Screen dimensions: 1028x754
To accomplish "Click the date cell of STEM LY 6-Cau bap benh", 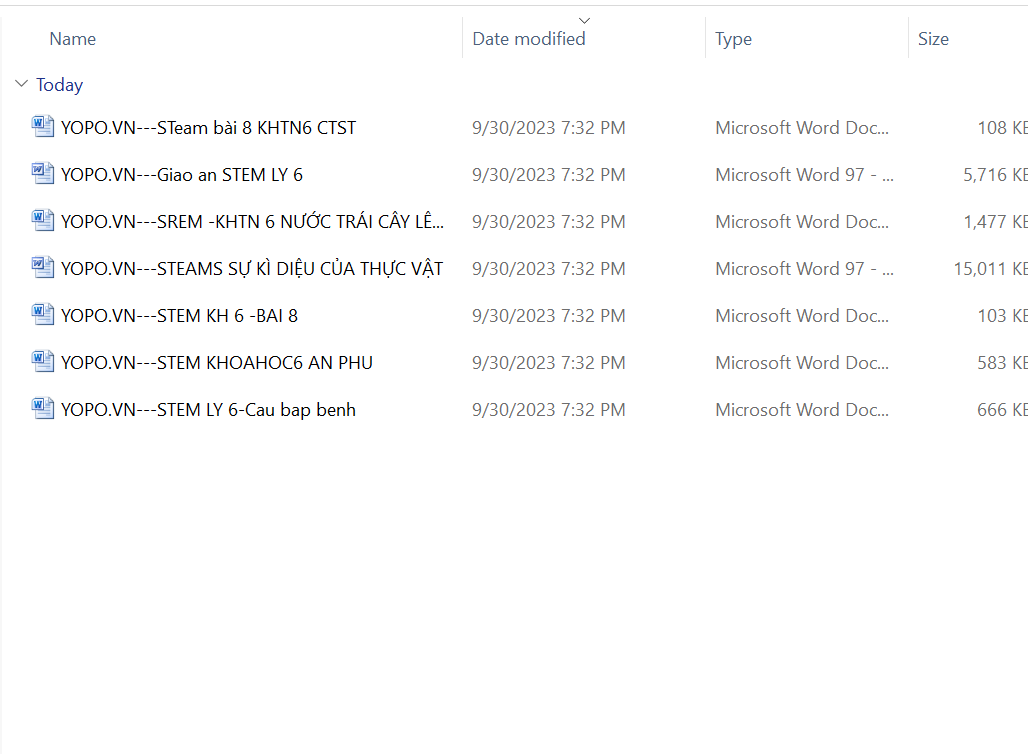I will click(x=548, y=410).
